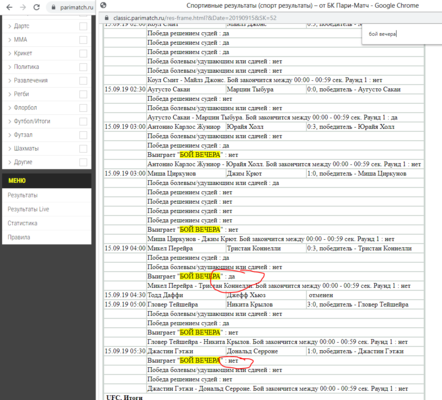This screenshot has width=442, height=400.
Task: Expand the MMA category
Action: click(x=10, y=40)
